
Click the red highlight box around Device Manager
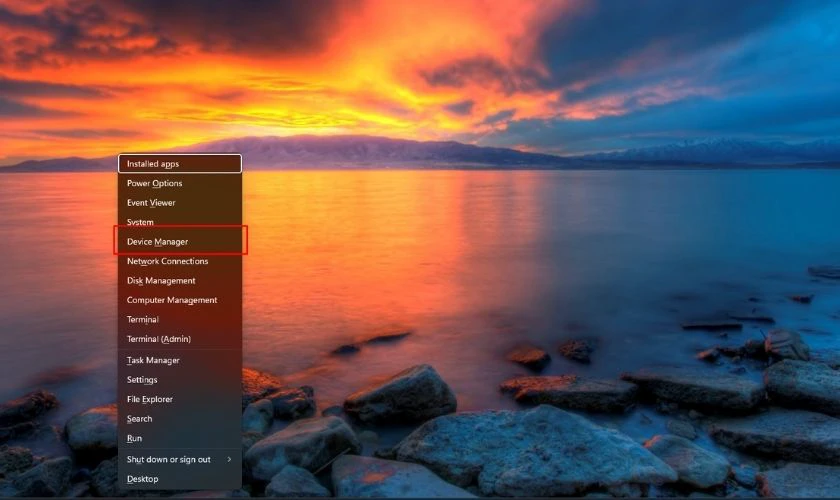[x=181, y=240]
